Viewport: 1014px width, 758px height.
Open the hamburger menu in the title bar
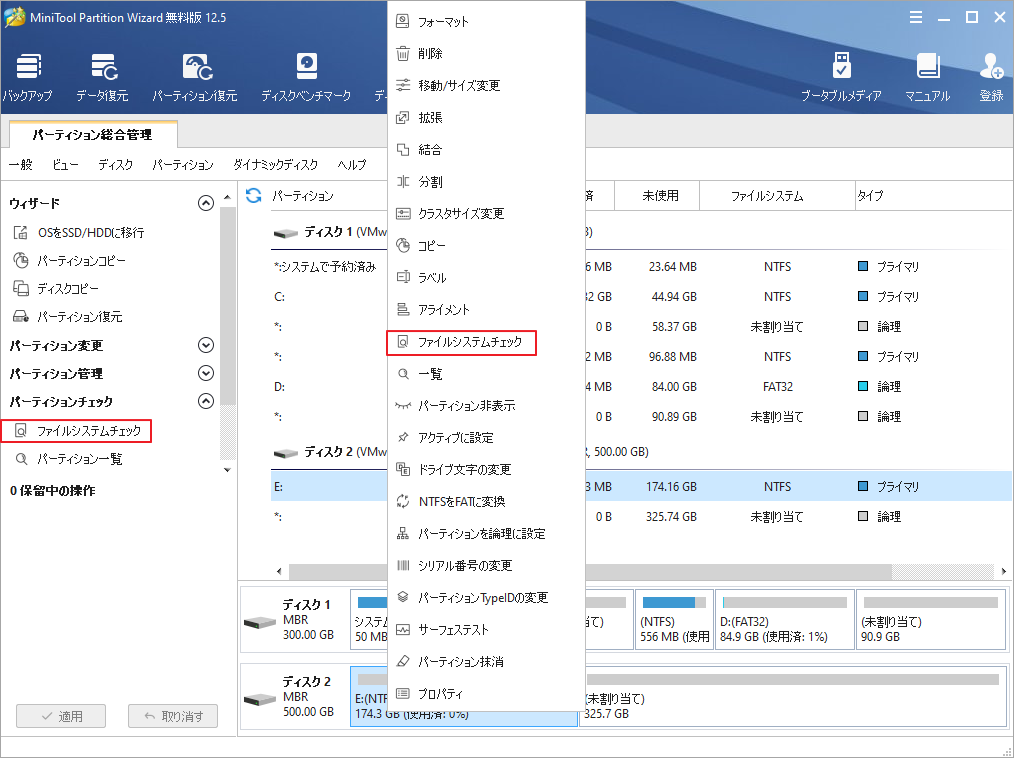pos(917,16)
